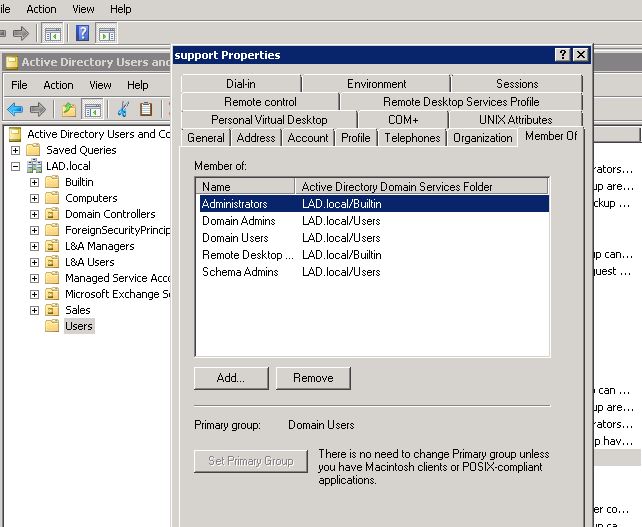Open the File menu in Active Directory window

pyautogui.click(x=19, y=85)
